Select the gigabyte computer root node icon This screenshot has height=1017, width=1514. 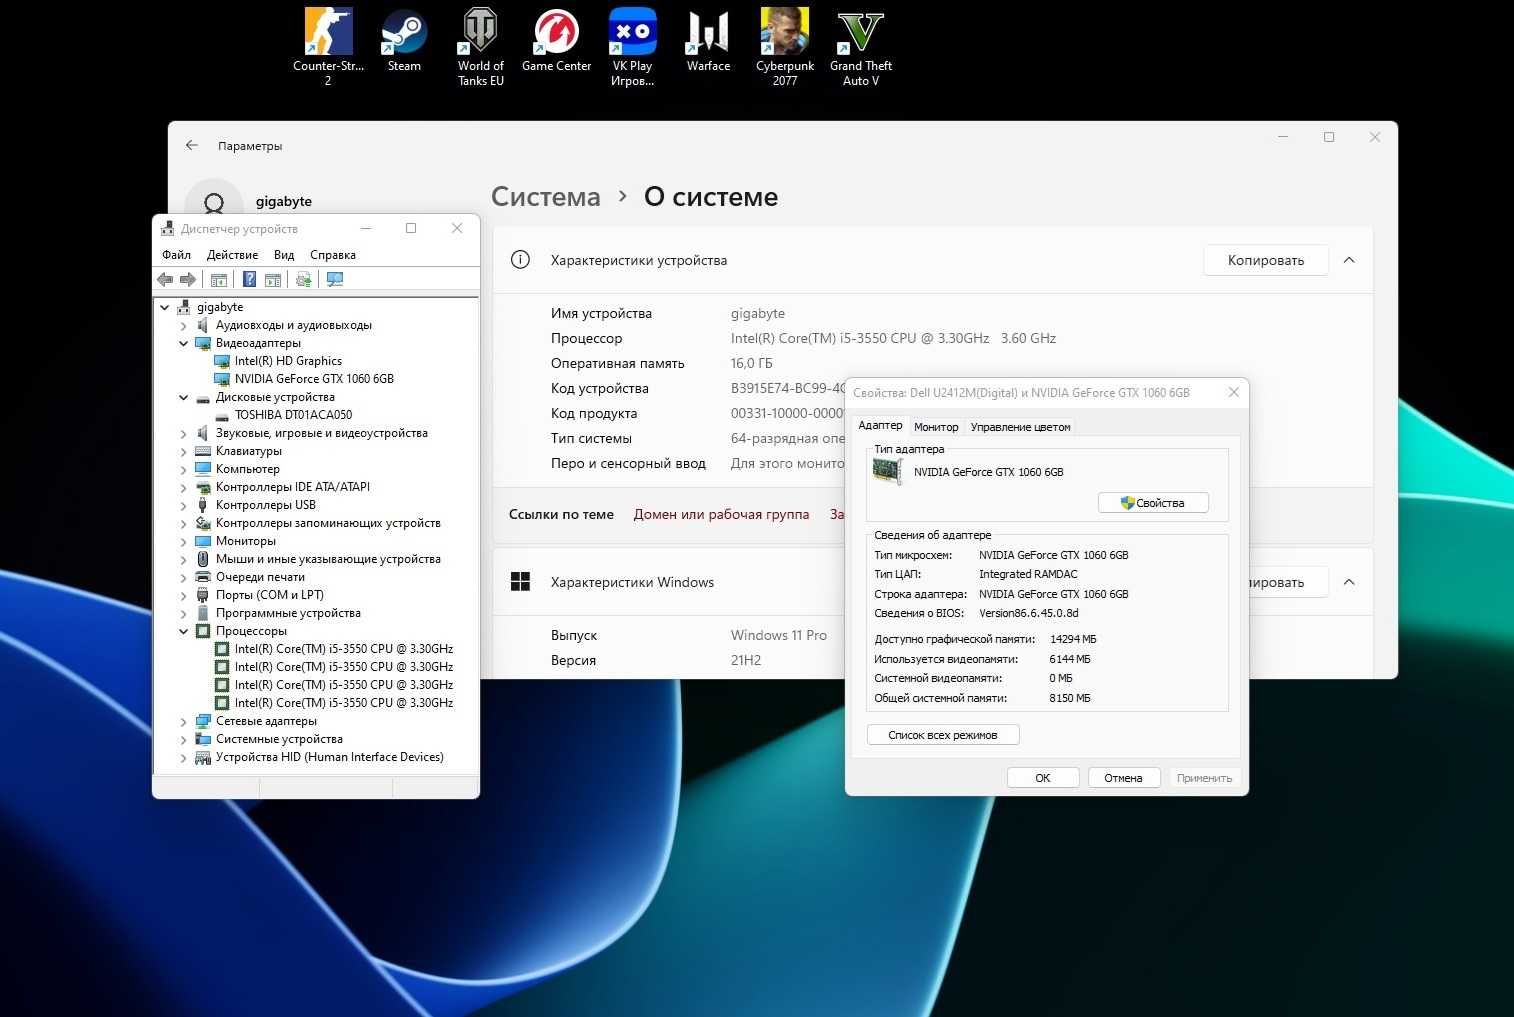[x=183, y=307]
